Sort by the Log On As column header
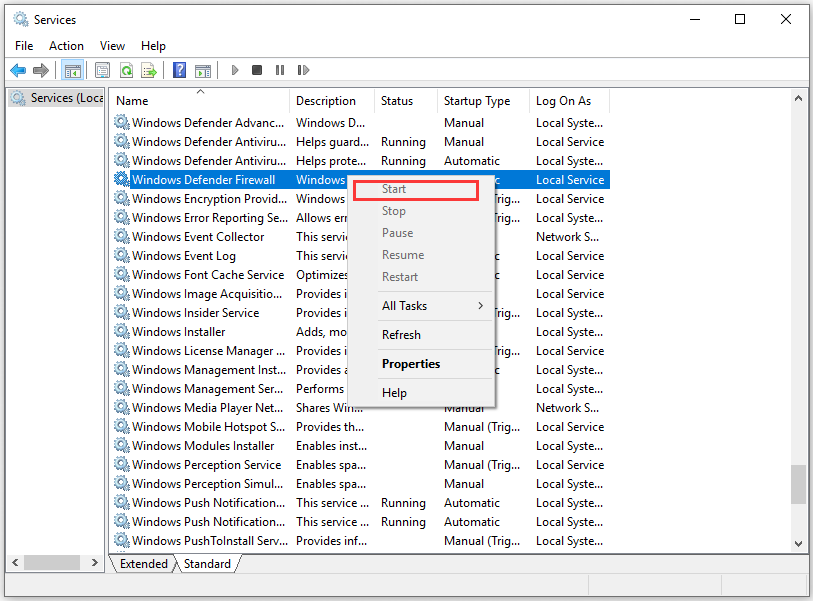 (x=569, y=101)
